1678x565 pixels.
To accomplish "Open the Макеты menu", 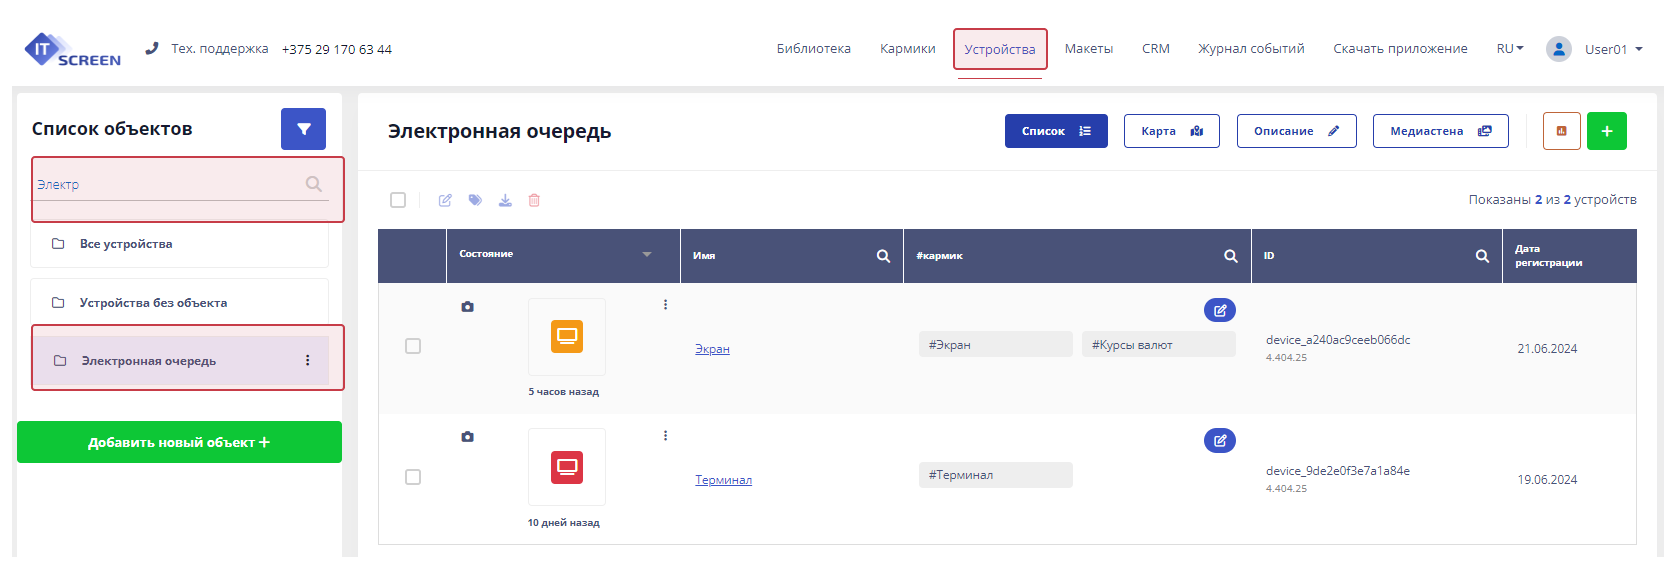I will 1089,49.
